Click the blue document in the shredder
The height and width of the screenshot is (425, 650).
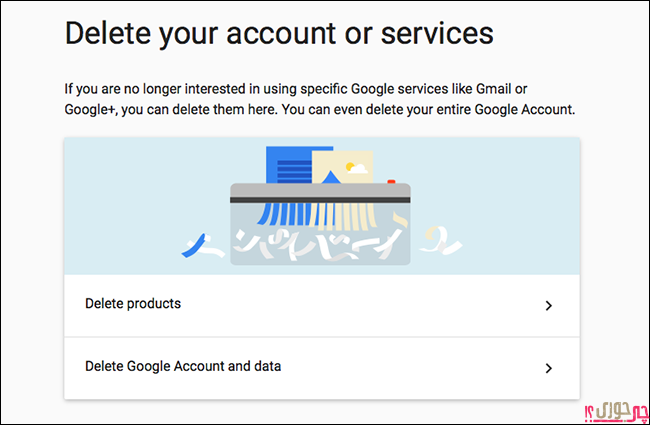click(x=289, y=165)
